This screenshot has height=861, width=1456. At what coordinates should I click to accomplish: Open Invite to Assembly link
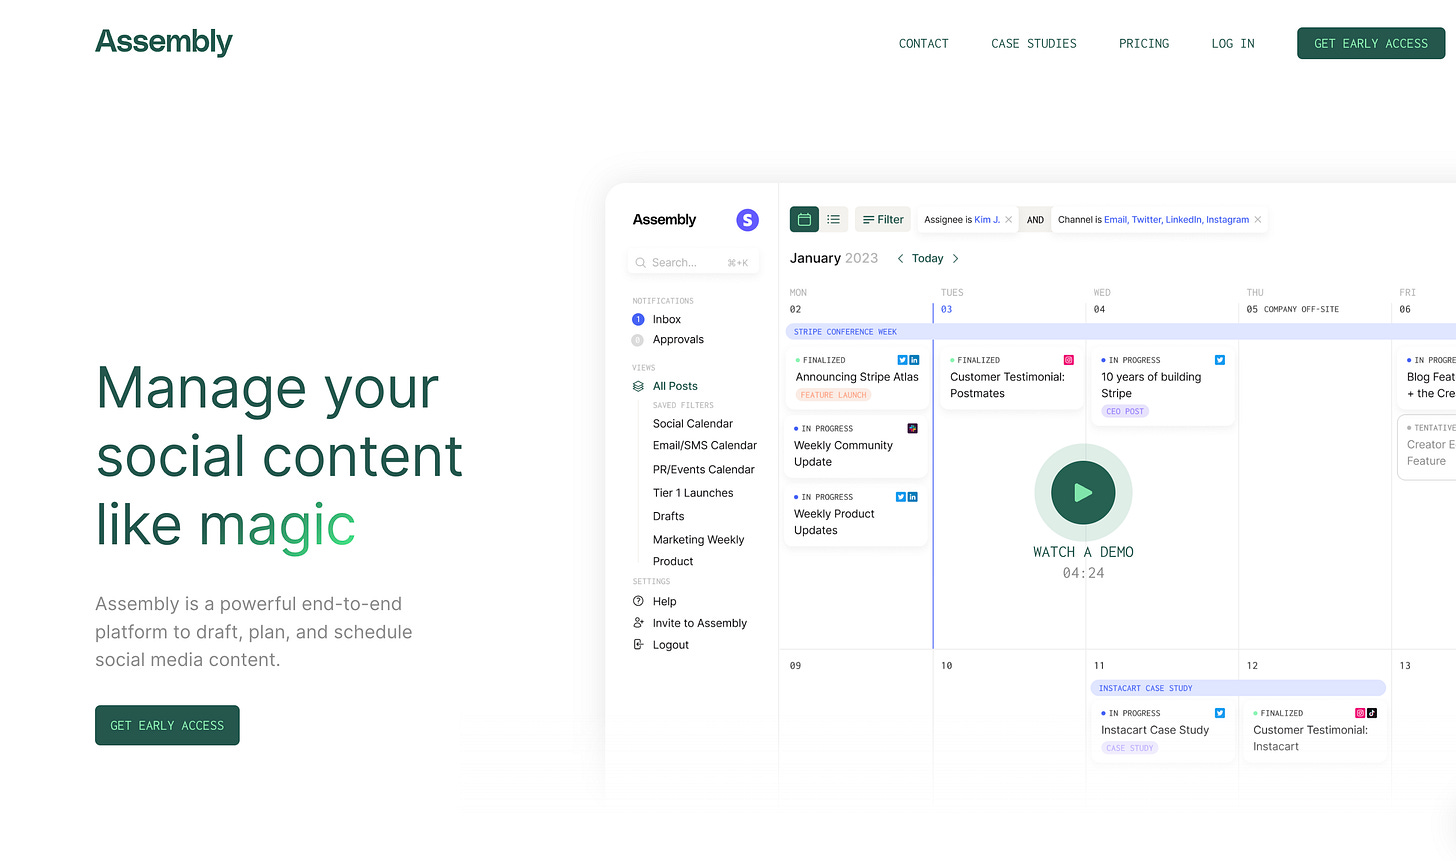[700, 623]
